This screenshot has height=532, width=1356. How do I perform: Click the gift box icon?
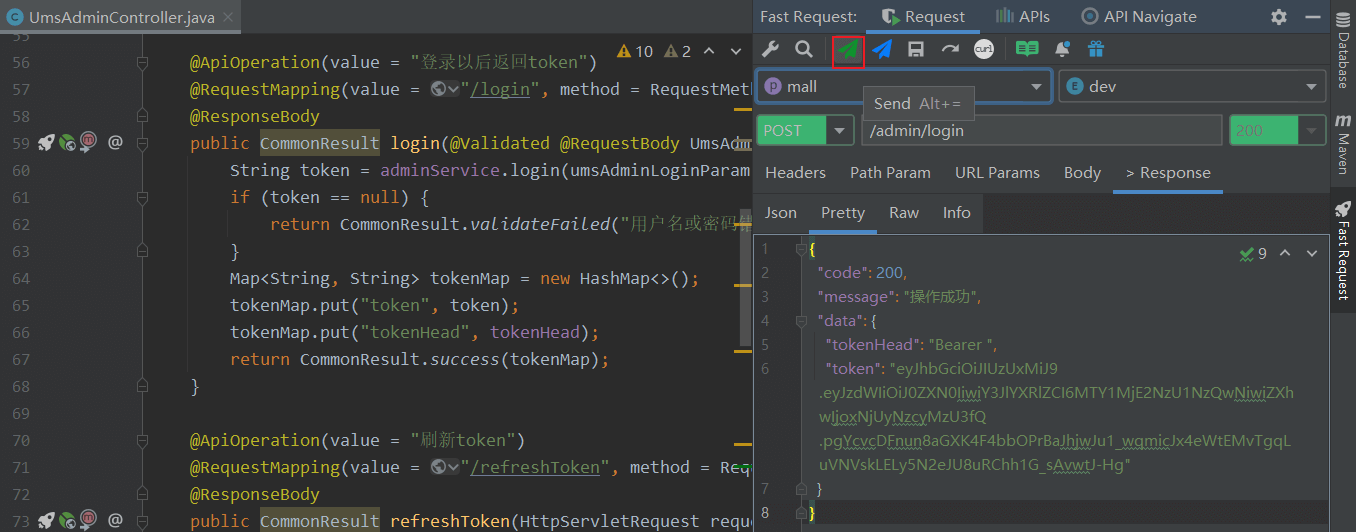[1096, 50]
